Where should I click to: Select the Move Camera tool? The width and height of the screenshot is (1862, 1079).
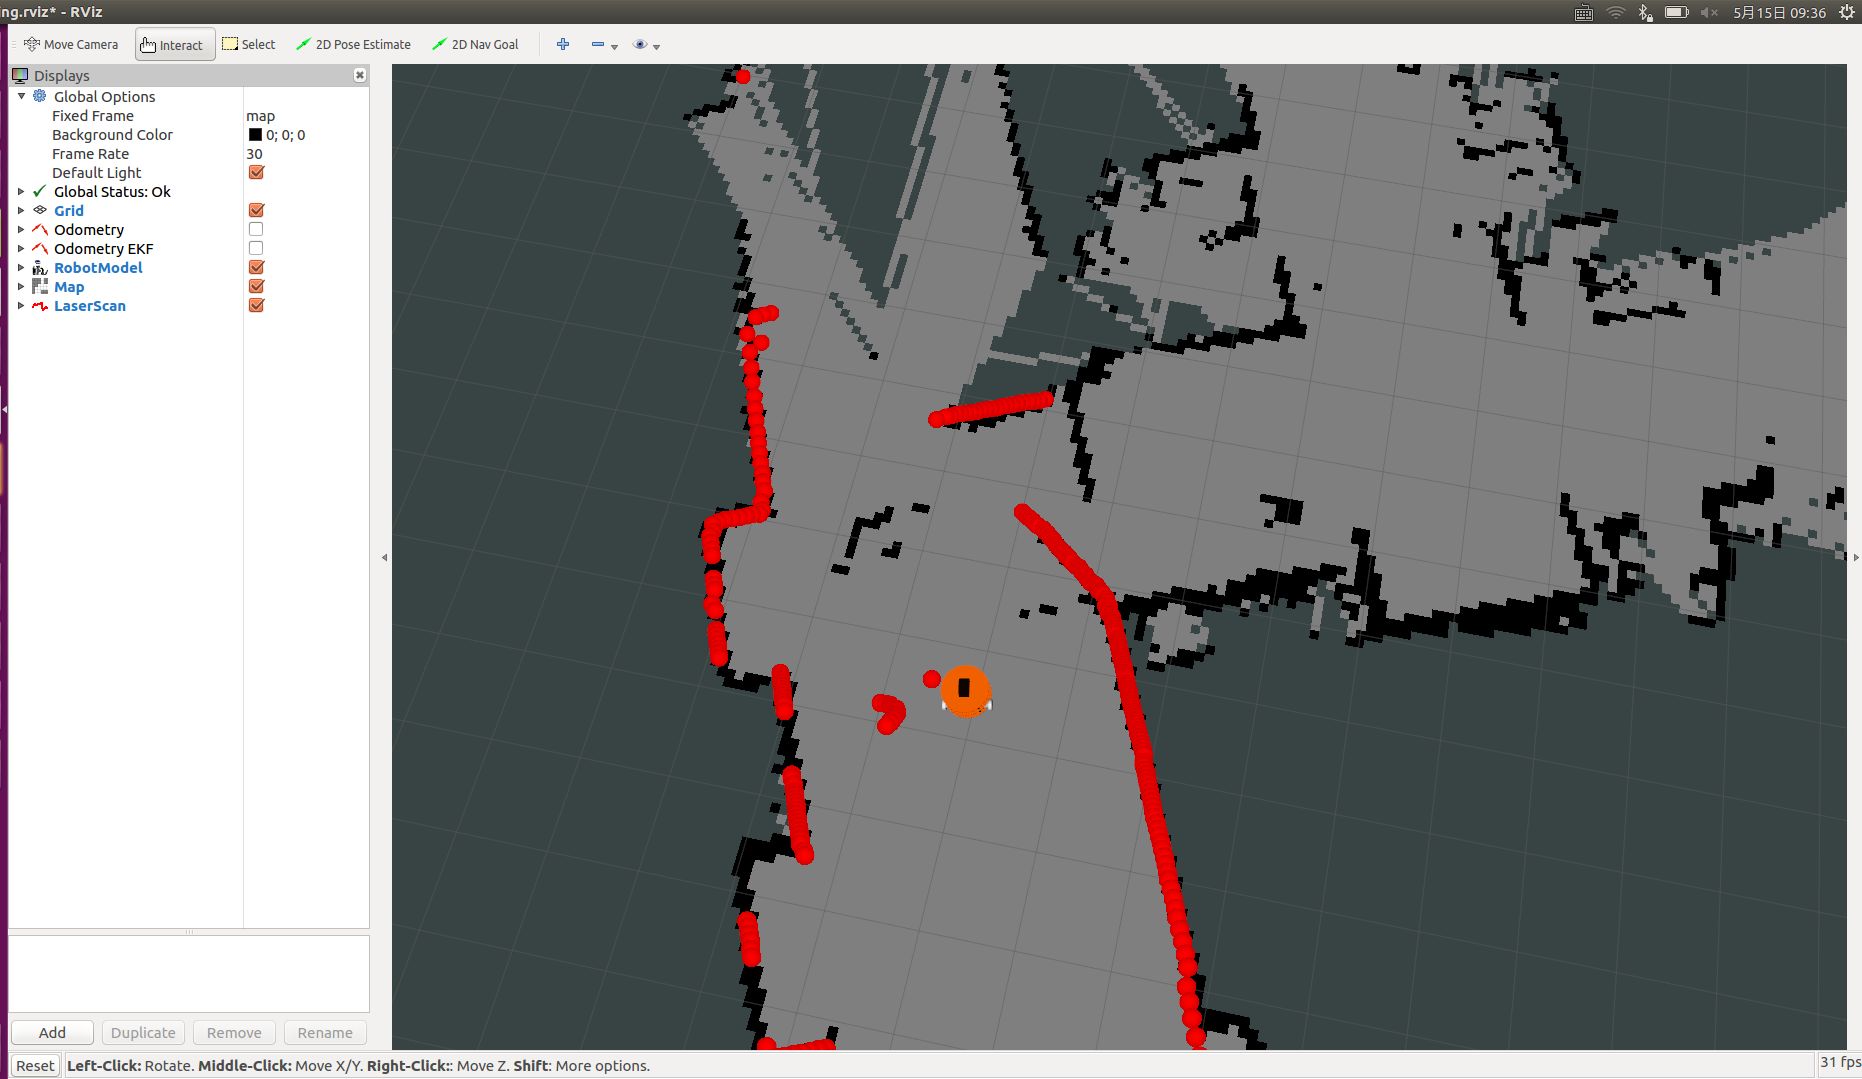(71, 44)
